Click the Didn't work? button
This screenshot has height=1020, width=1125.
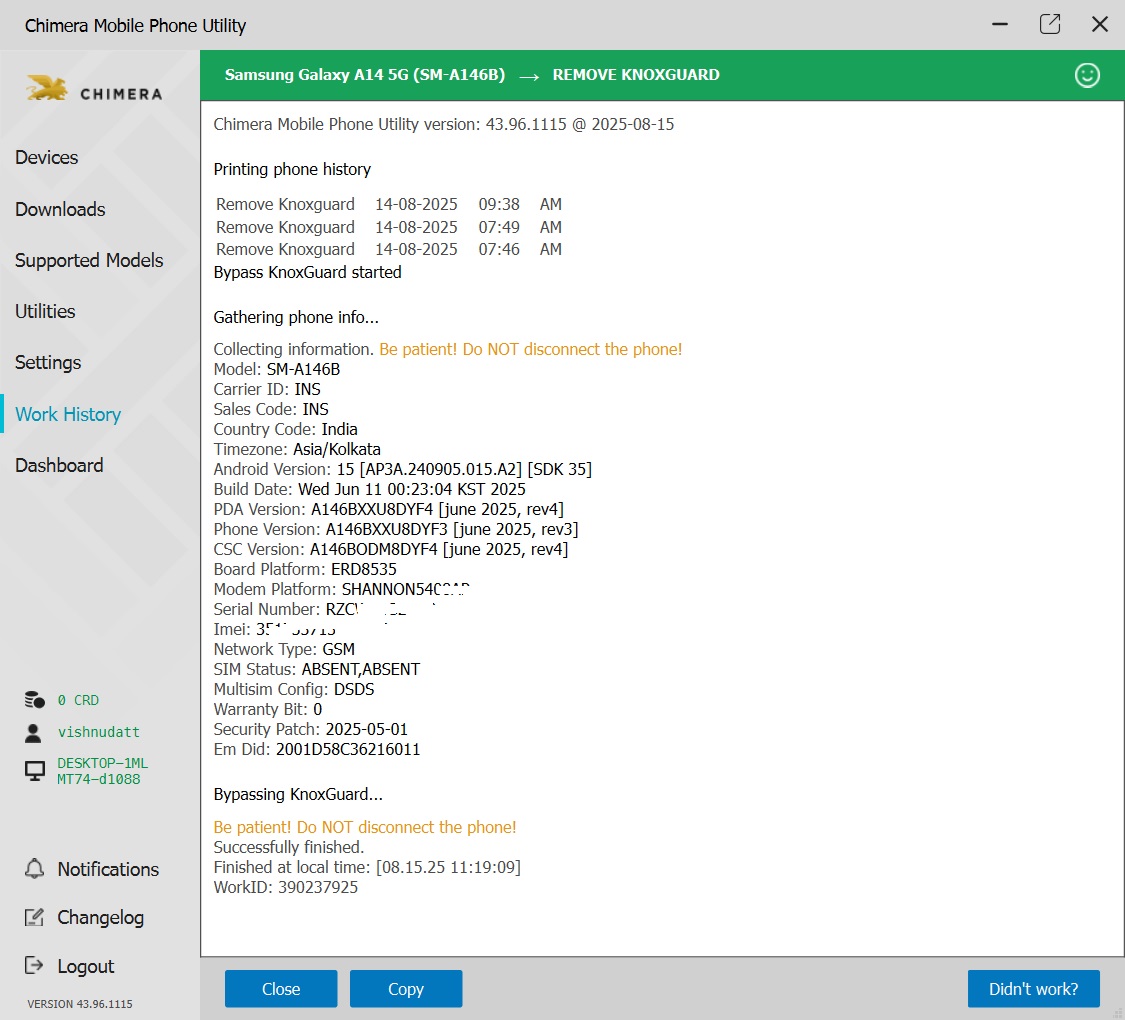point(1033,988)
